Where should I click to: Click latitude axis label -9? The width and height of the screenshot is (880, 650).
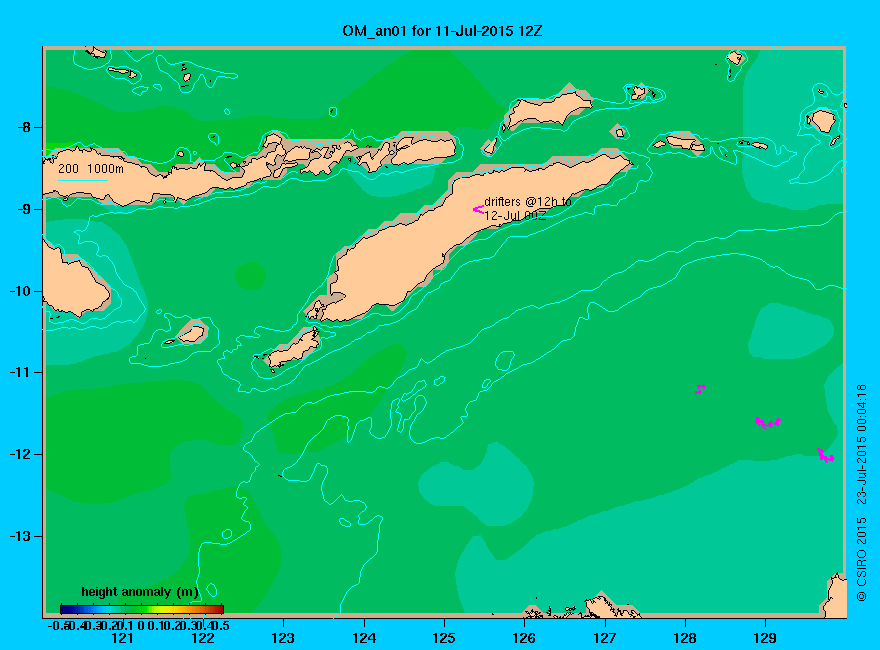pos(24,209)
